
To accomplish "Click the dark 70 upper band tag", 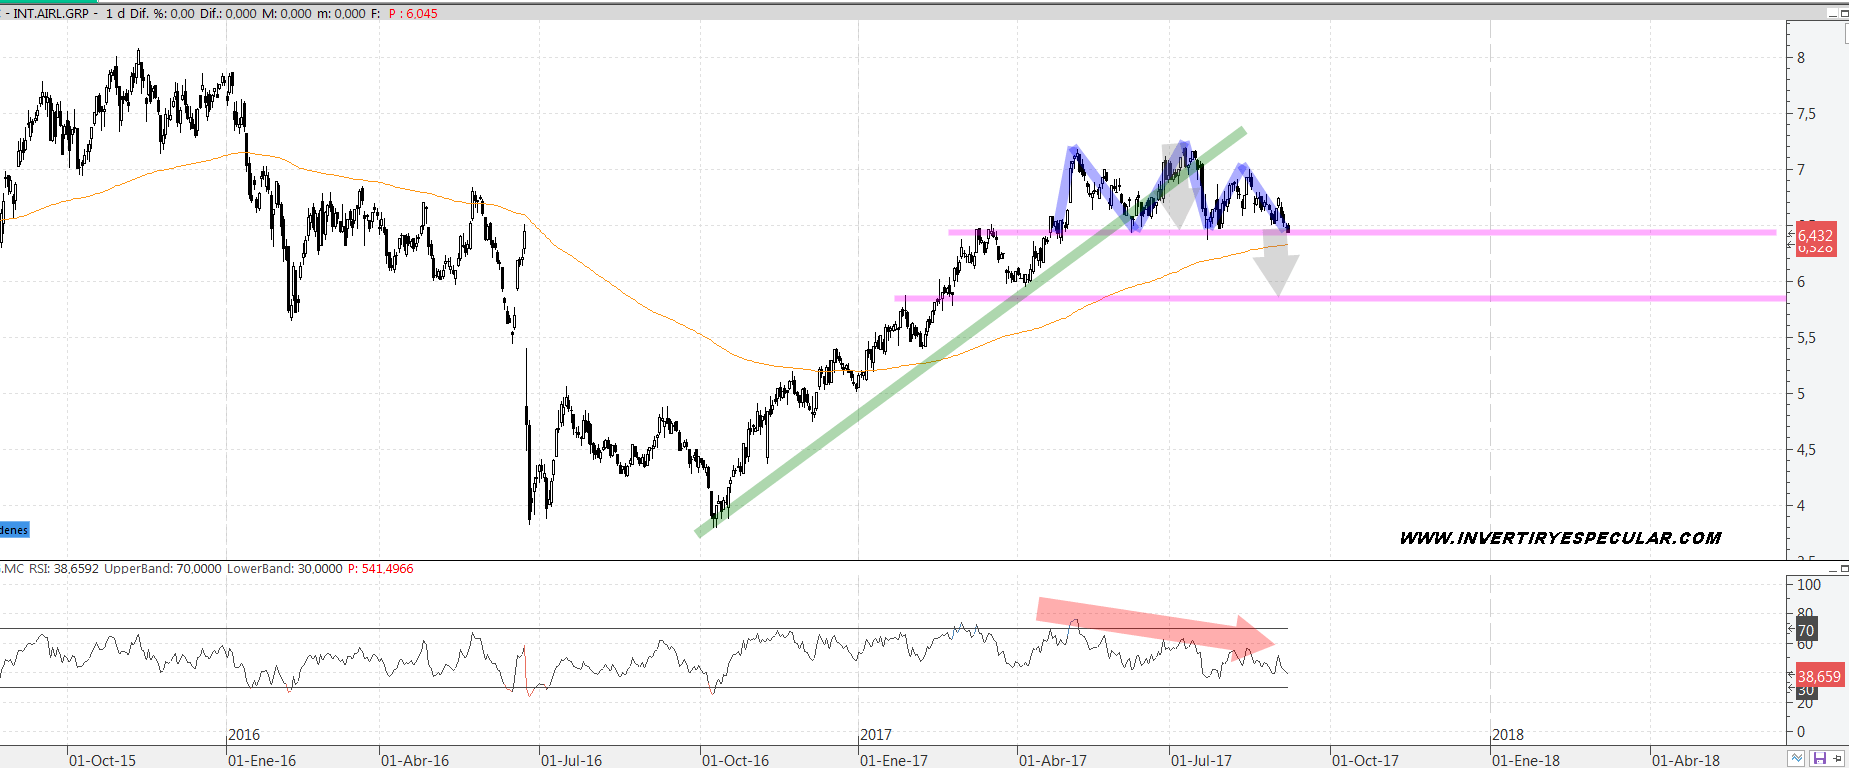I will click(1806, 630).
